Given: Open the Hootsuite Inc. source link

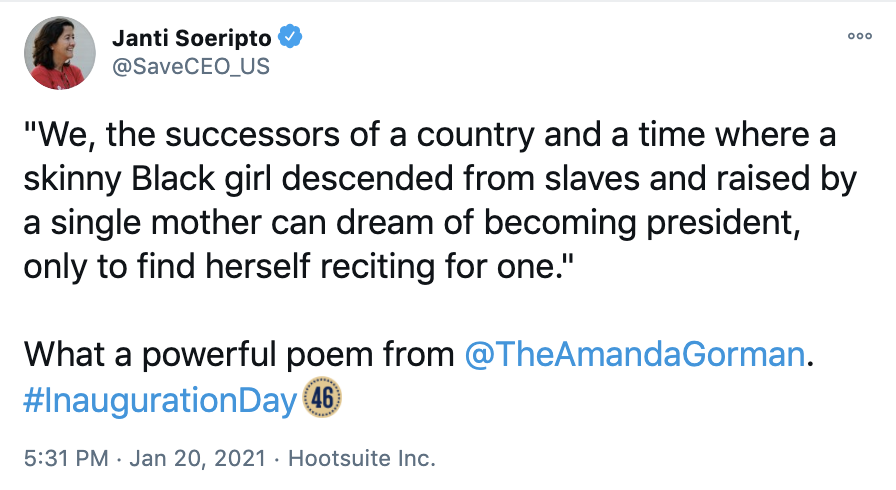Looking at the screenshot, I should (x=362, y=459).
